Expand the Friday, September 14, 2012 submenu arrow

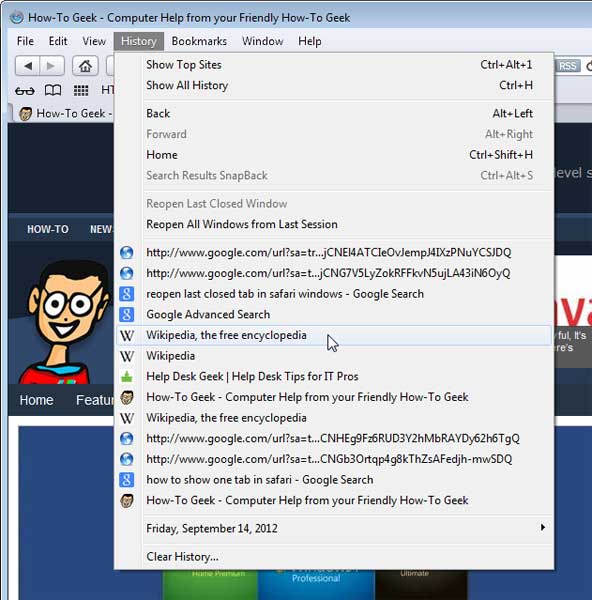tap(543, 528)
